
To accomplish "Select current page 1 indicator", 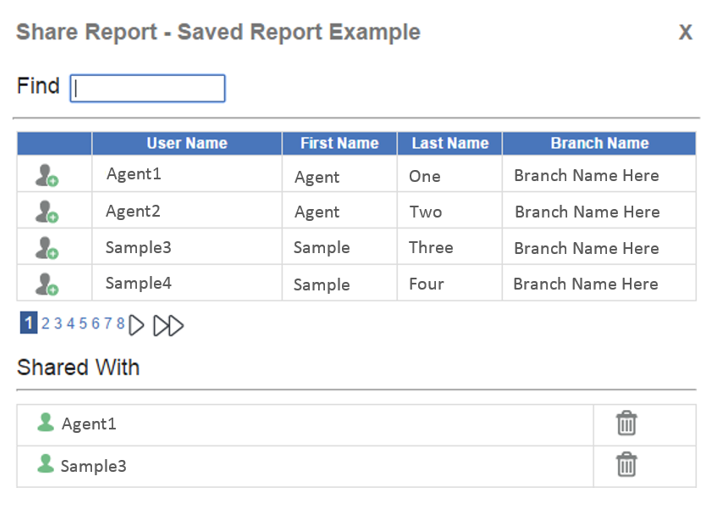I will [x=29, y=323].
